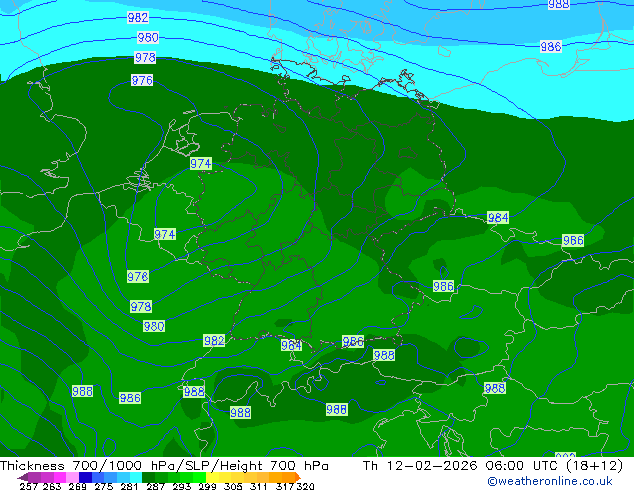
Task: Click the legend value '305'
Action: pyautogui.click(x=233, y=486)
